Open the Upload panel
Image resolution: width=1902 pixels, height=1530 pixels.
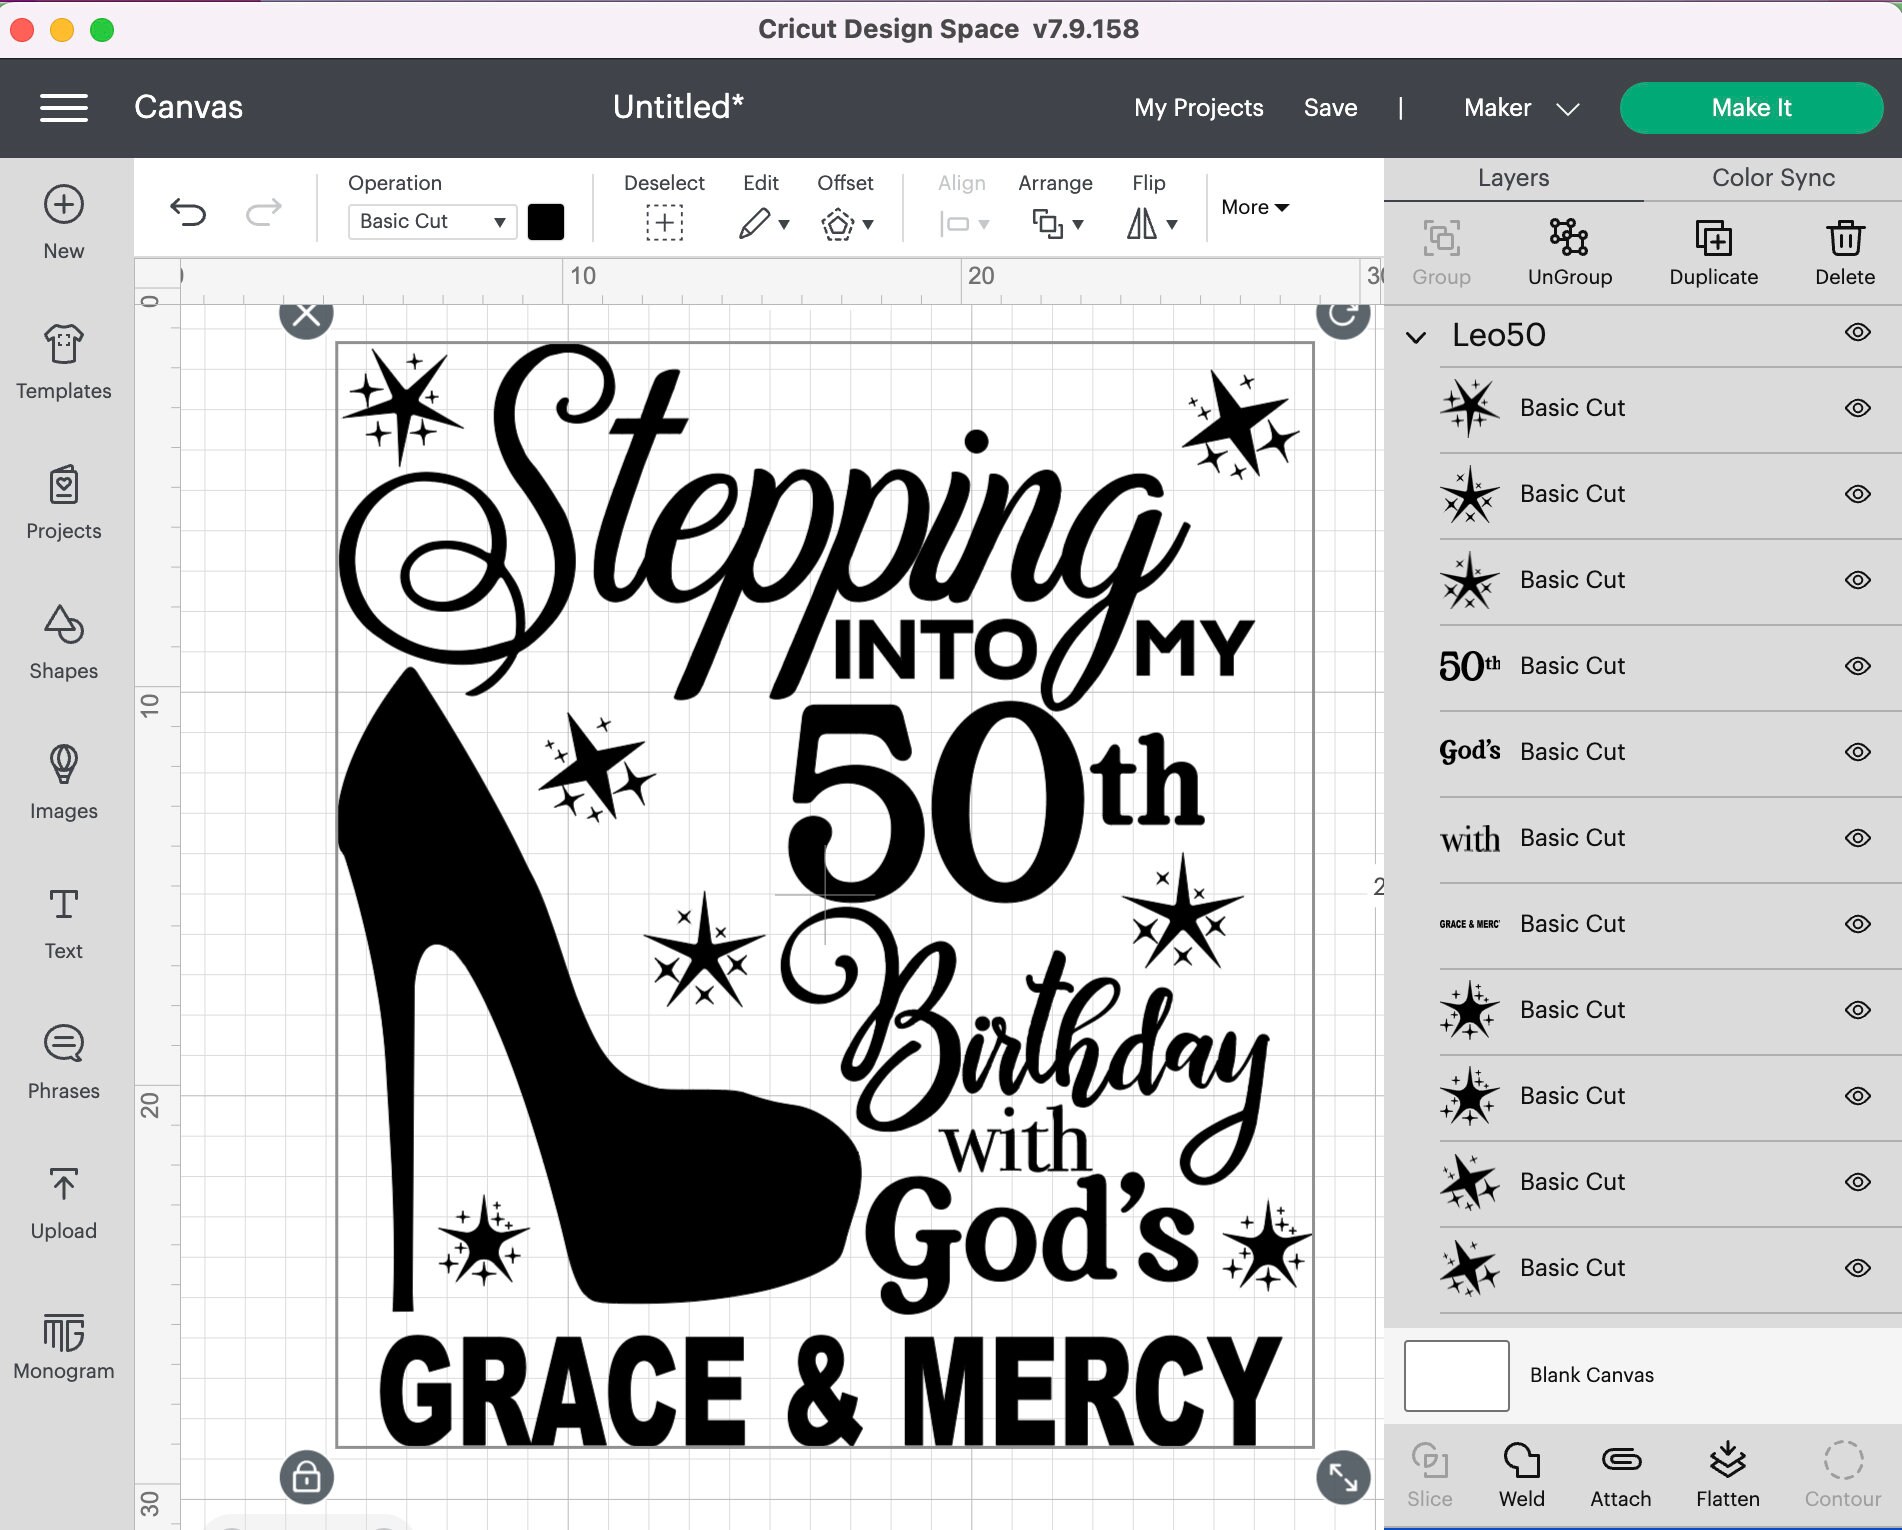(x=63, y=1203)
